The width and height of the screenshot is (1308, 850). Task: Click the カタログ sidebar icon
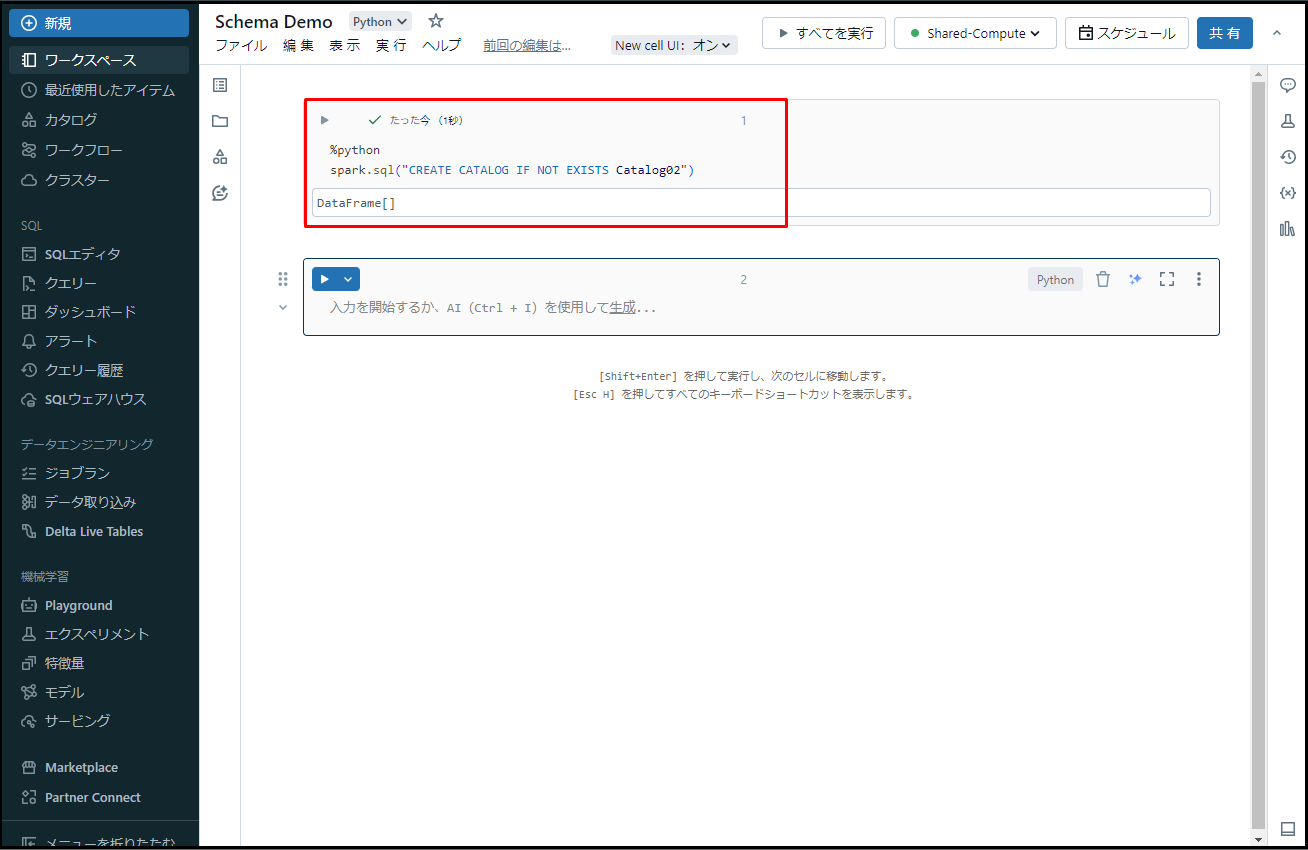[29, 120]
